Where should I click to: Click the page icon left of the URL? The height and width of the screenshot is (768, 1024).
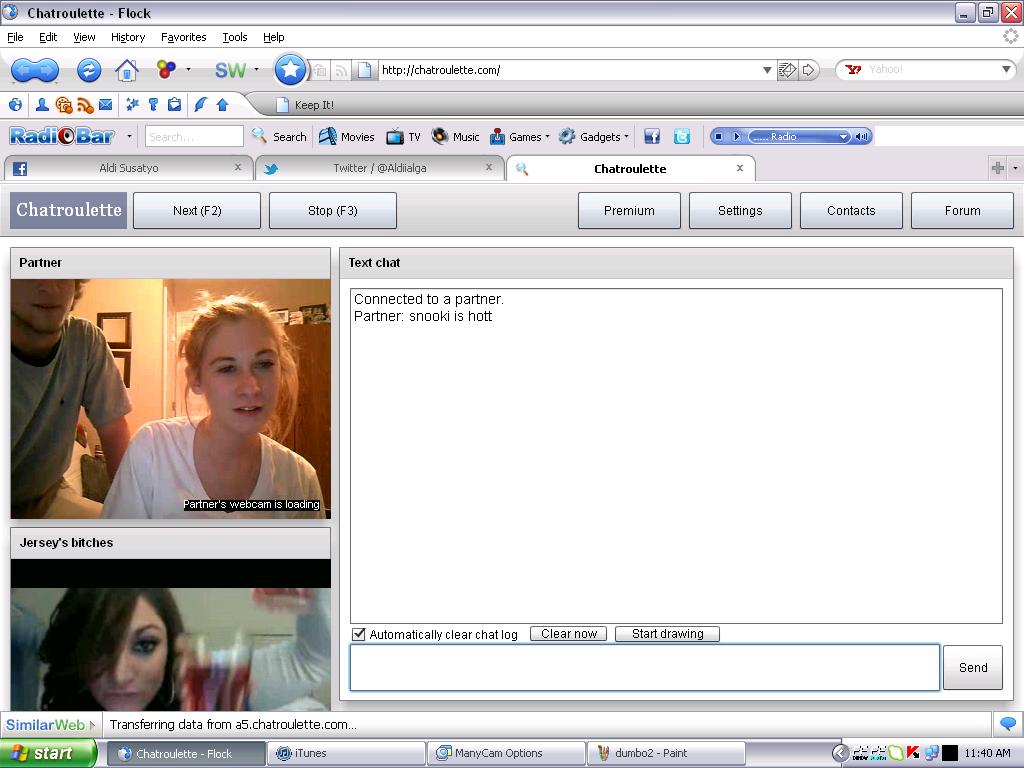click(364, 70)
